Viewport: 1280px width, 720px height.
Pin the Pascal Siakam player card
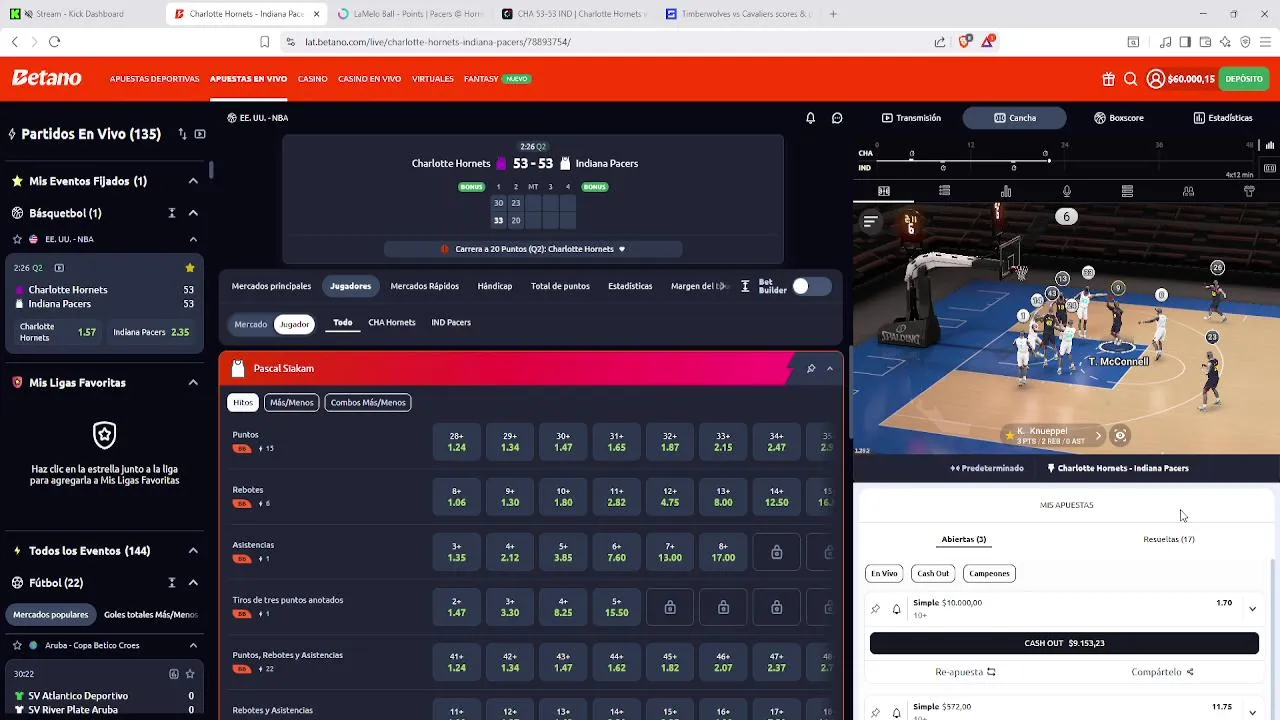point(811,369)
